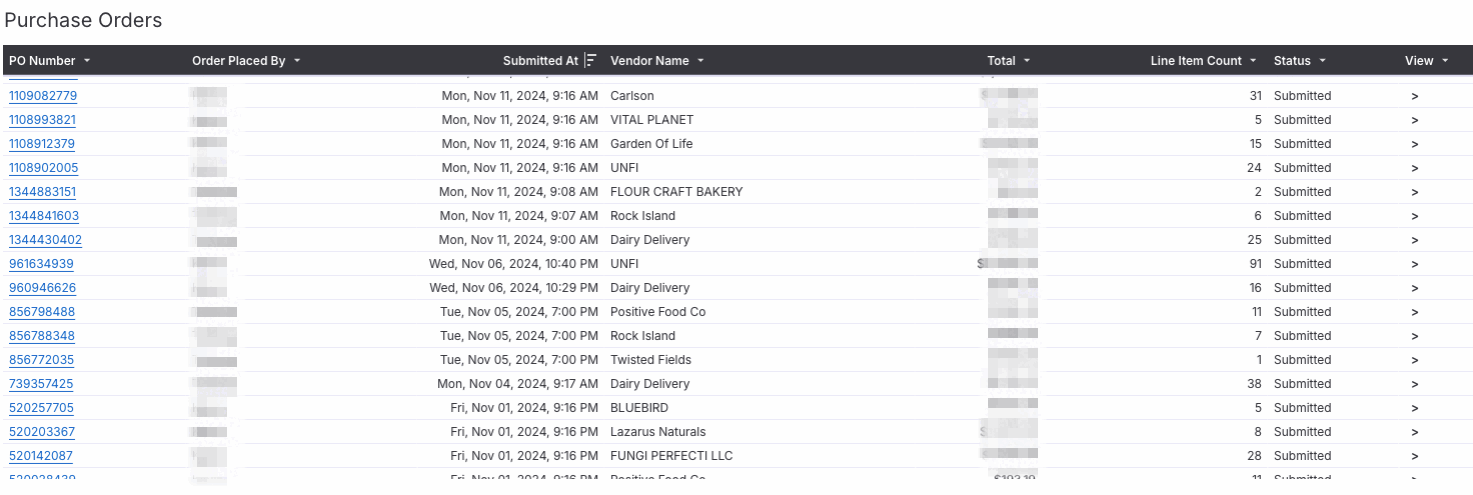The width and height of the screenshot is (1473, 495).
Task: Open view arrow for Lazarus Naturals row
Action: point(1414,432)
